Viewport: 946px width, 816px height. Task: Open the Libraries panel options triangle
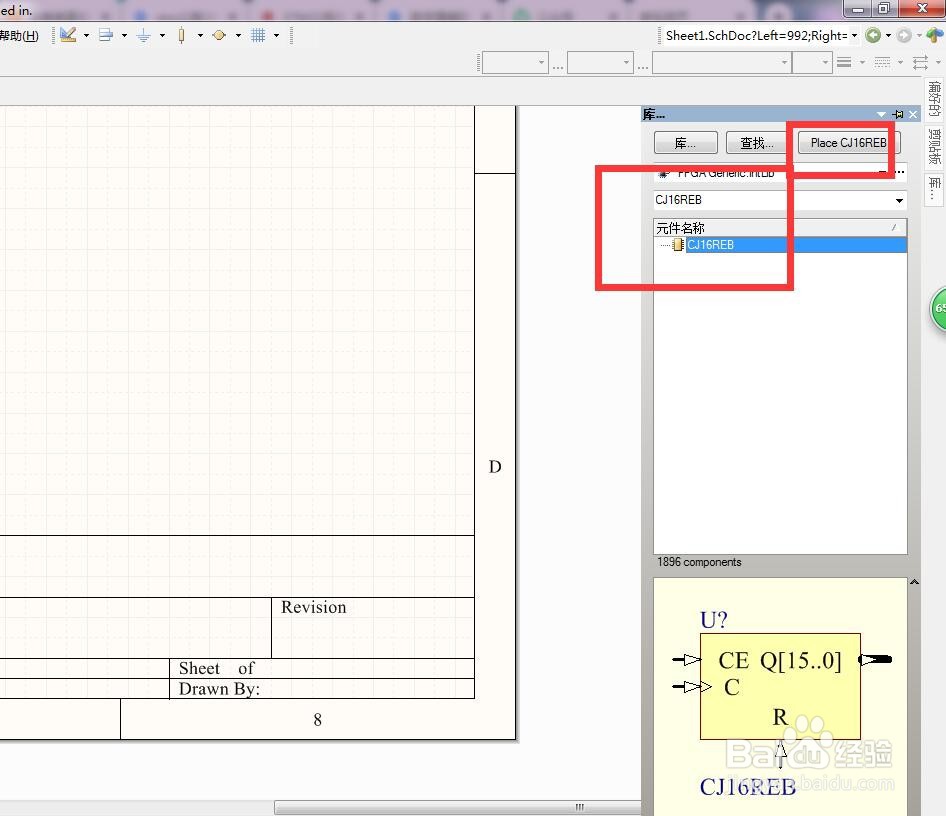click(881, 114)
